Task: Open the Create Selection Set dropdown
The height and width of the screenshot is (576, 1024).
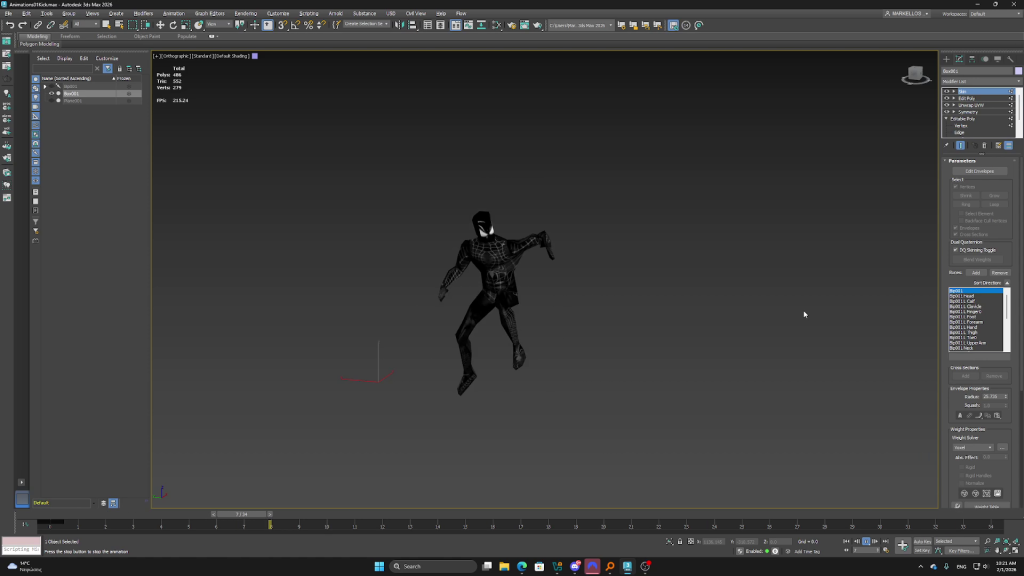Action: tap(366, 25)
